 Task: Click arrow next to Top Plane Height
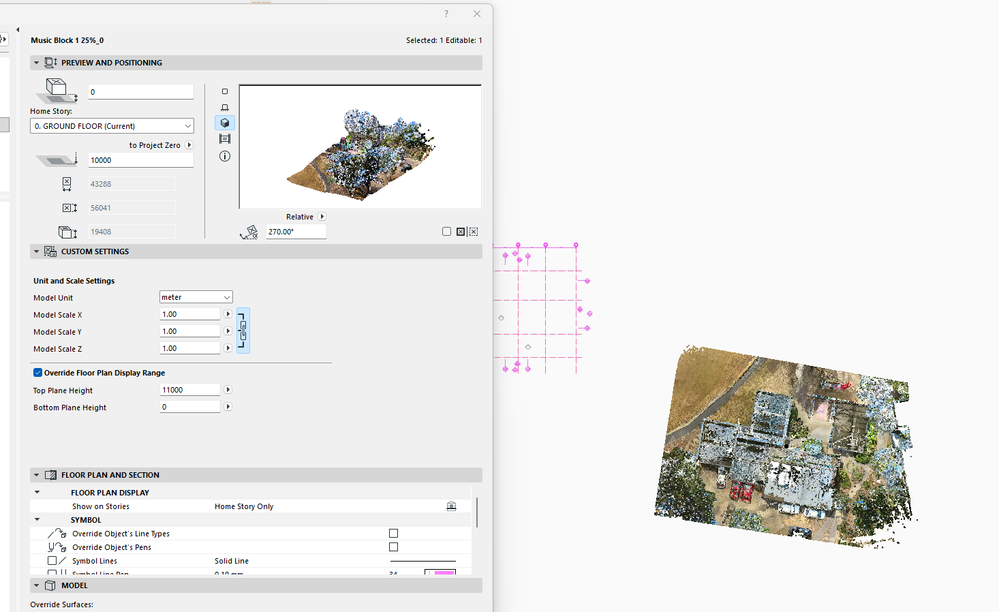click(x=227, y=390)
